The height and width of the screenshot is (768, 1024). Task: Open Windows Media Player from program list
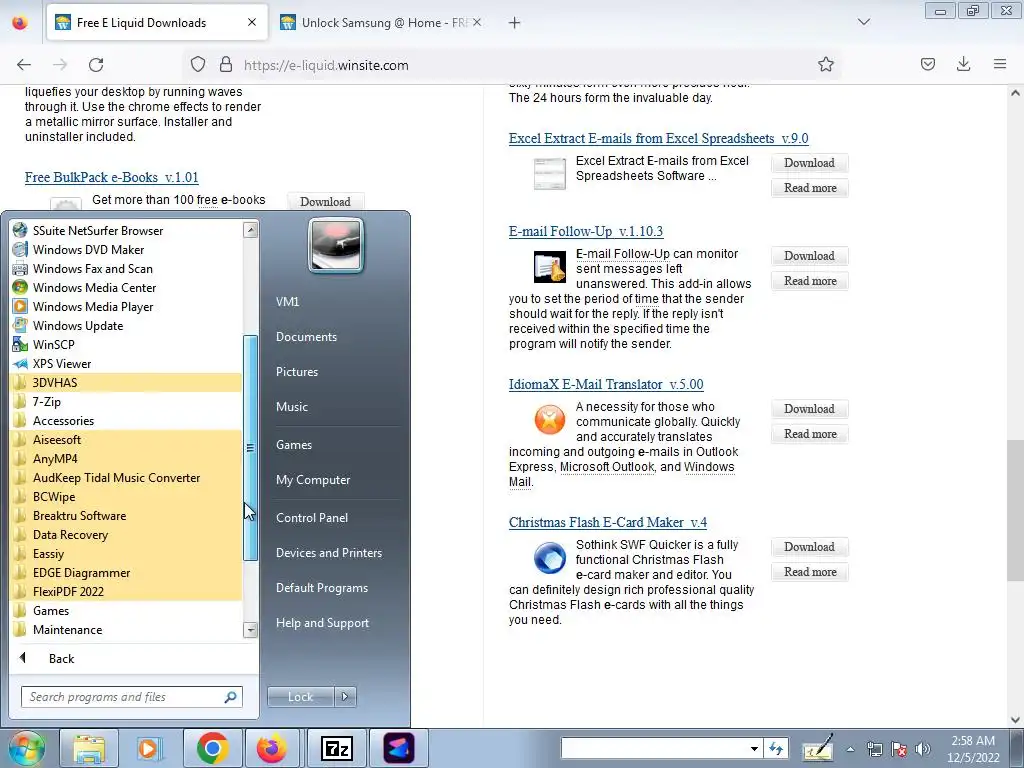coord(125,306)
